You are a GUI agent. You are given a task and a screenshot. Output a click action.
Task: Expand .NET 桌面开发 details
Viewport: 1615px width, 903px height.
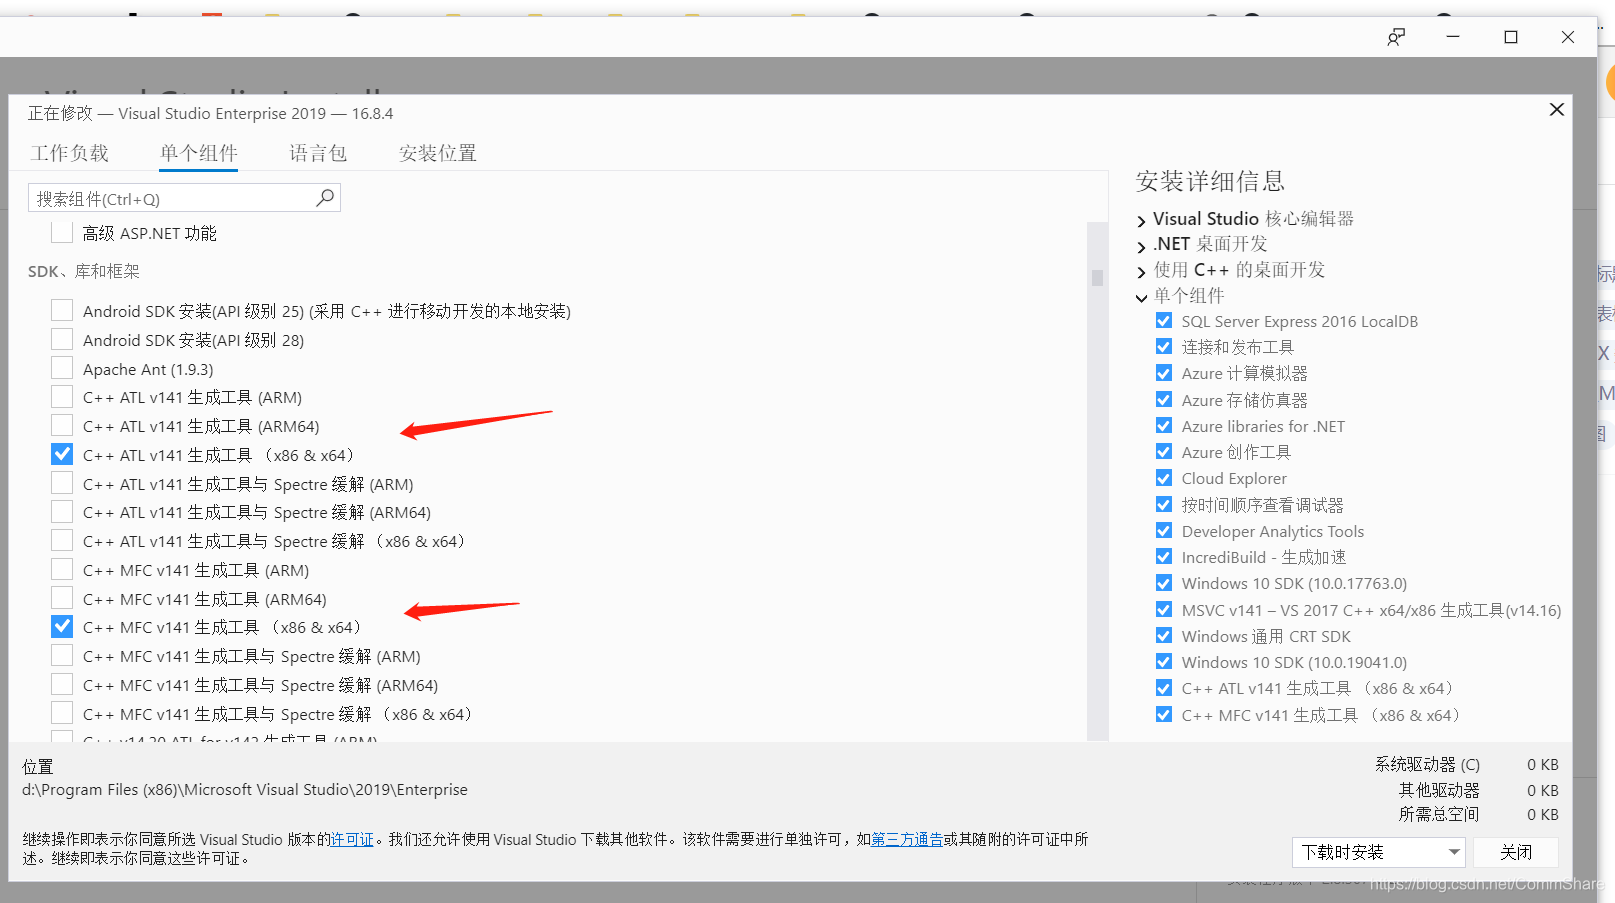1141,246
